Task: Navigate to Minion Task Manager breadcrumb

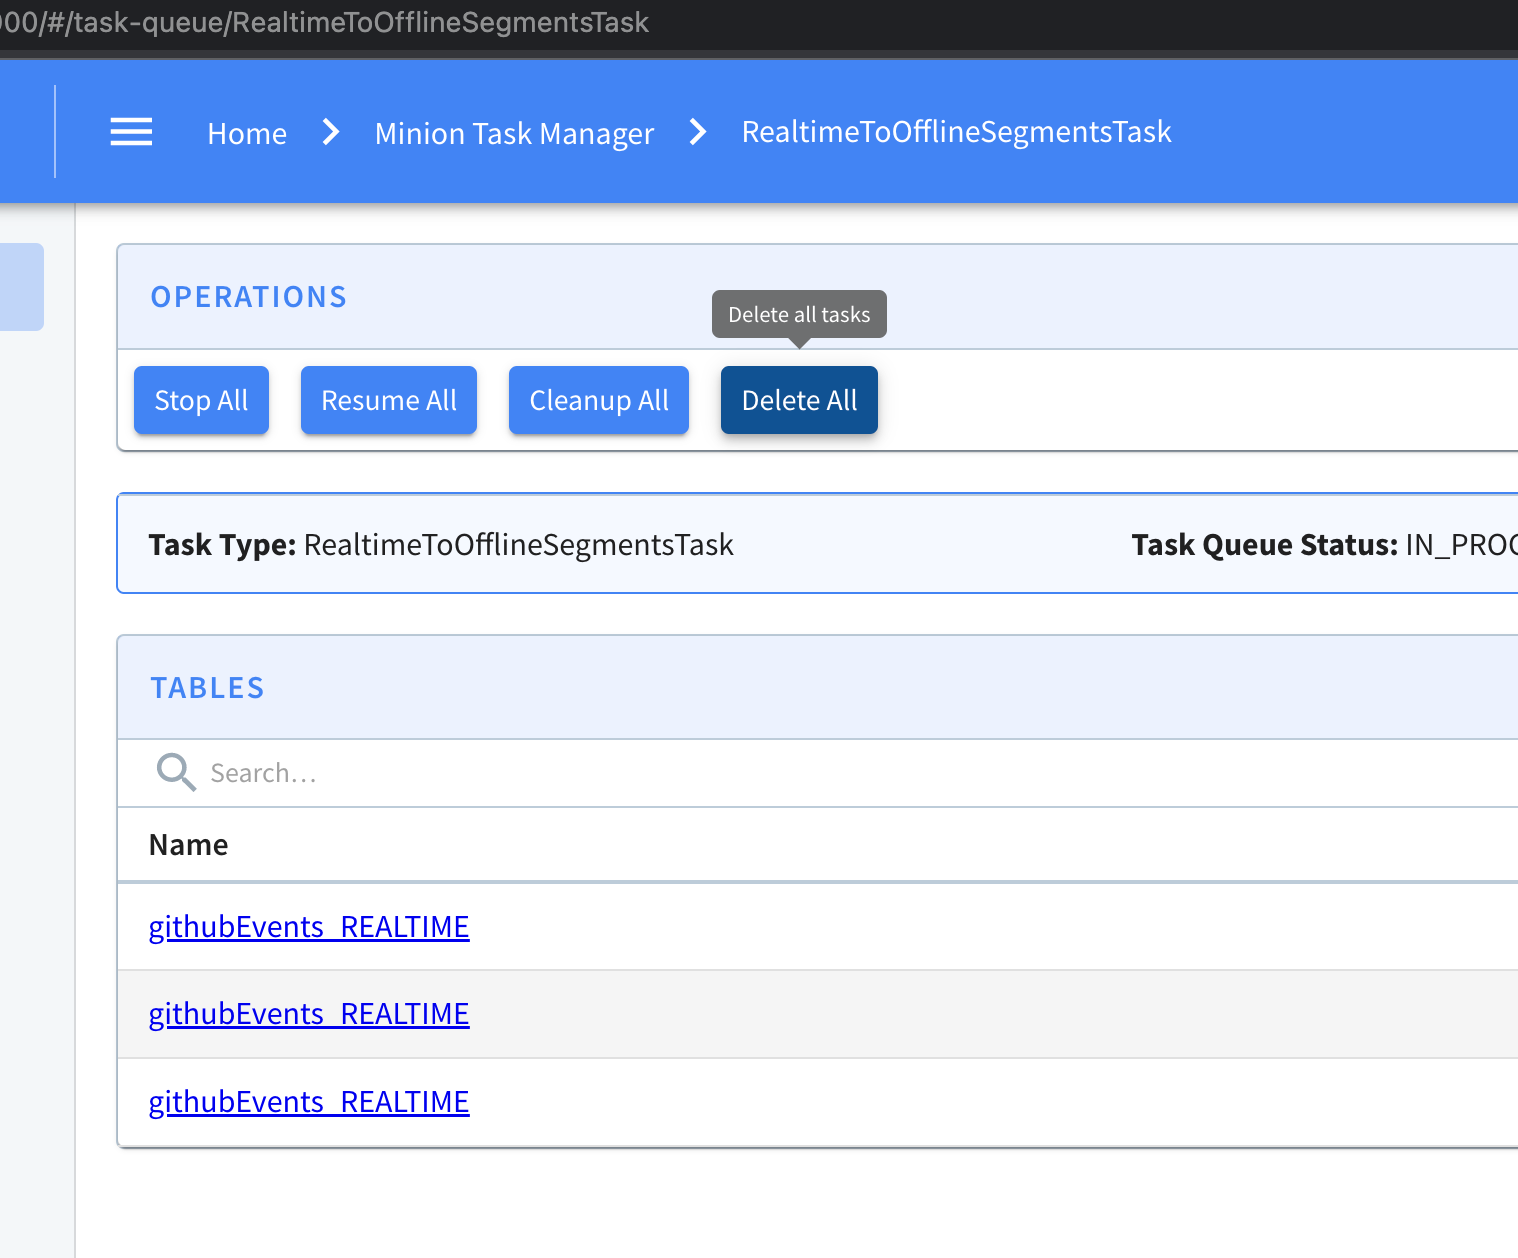Action: coord(514,133)
